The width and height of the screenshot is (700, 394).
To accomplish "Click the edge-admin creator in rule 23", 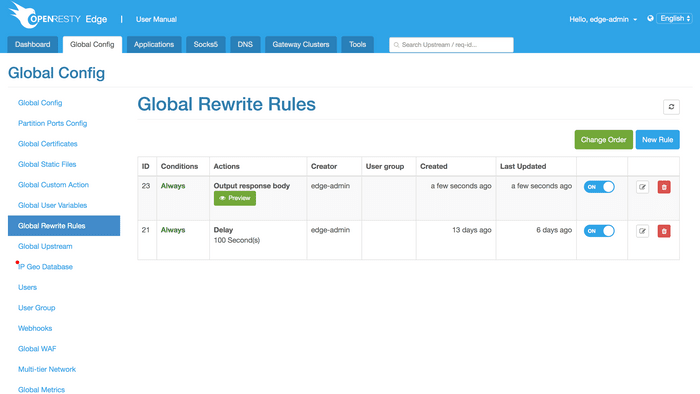I will [330, 186].
